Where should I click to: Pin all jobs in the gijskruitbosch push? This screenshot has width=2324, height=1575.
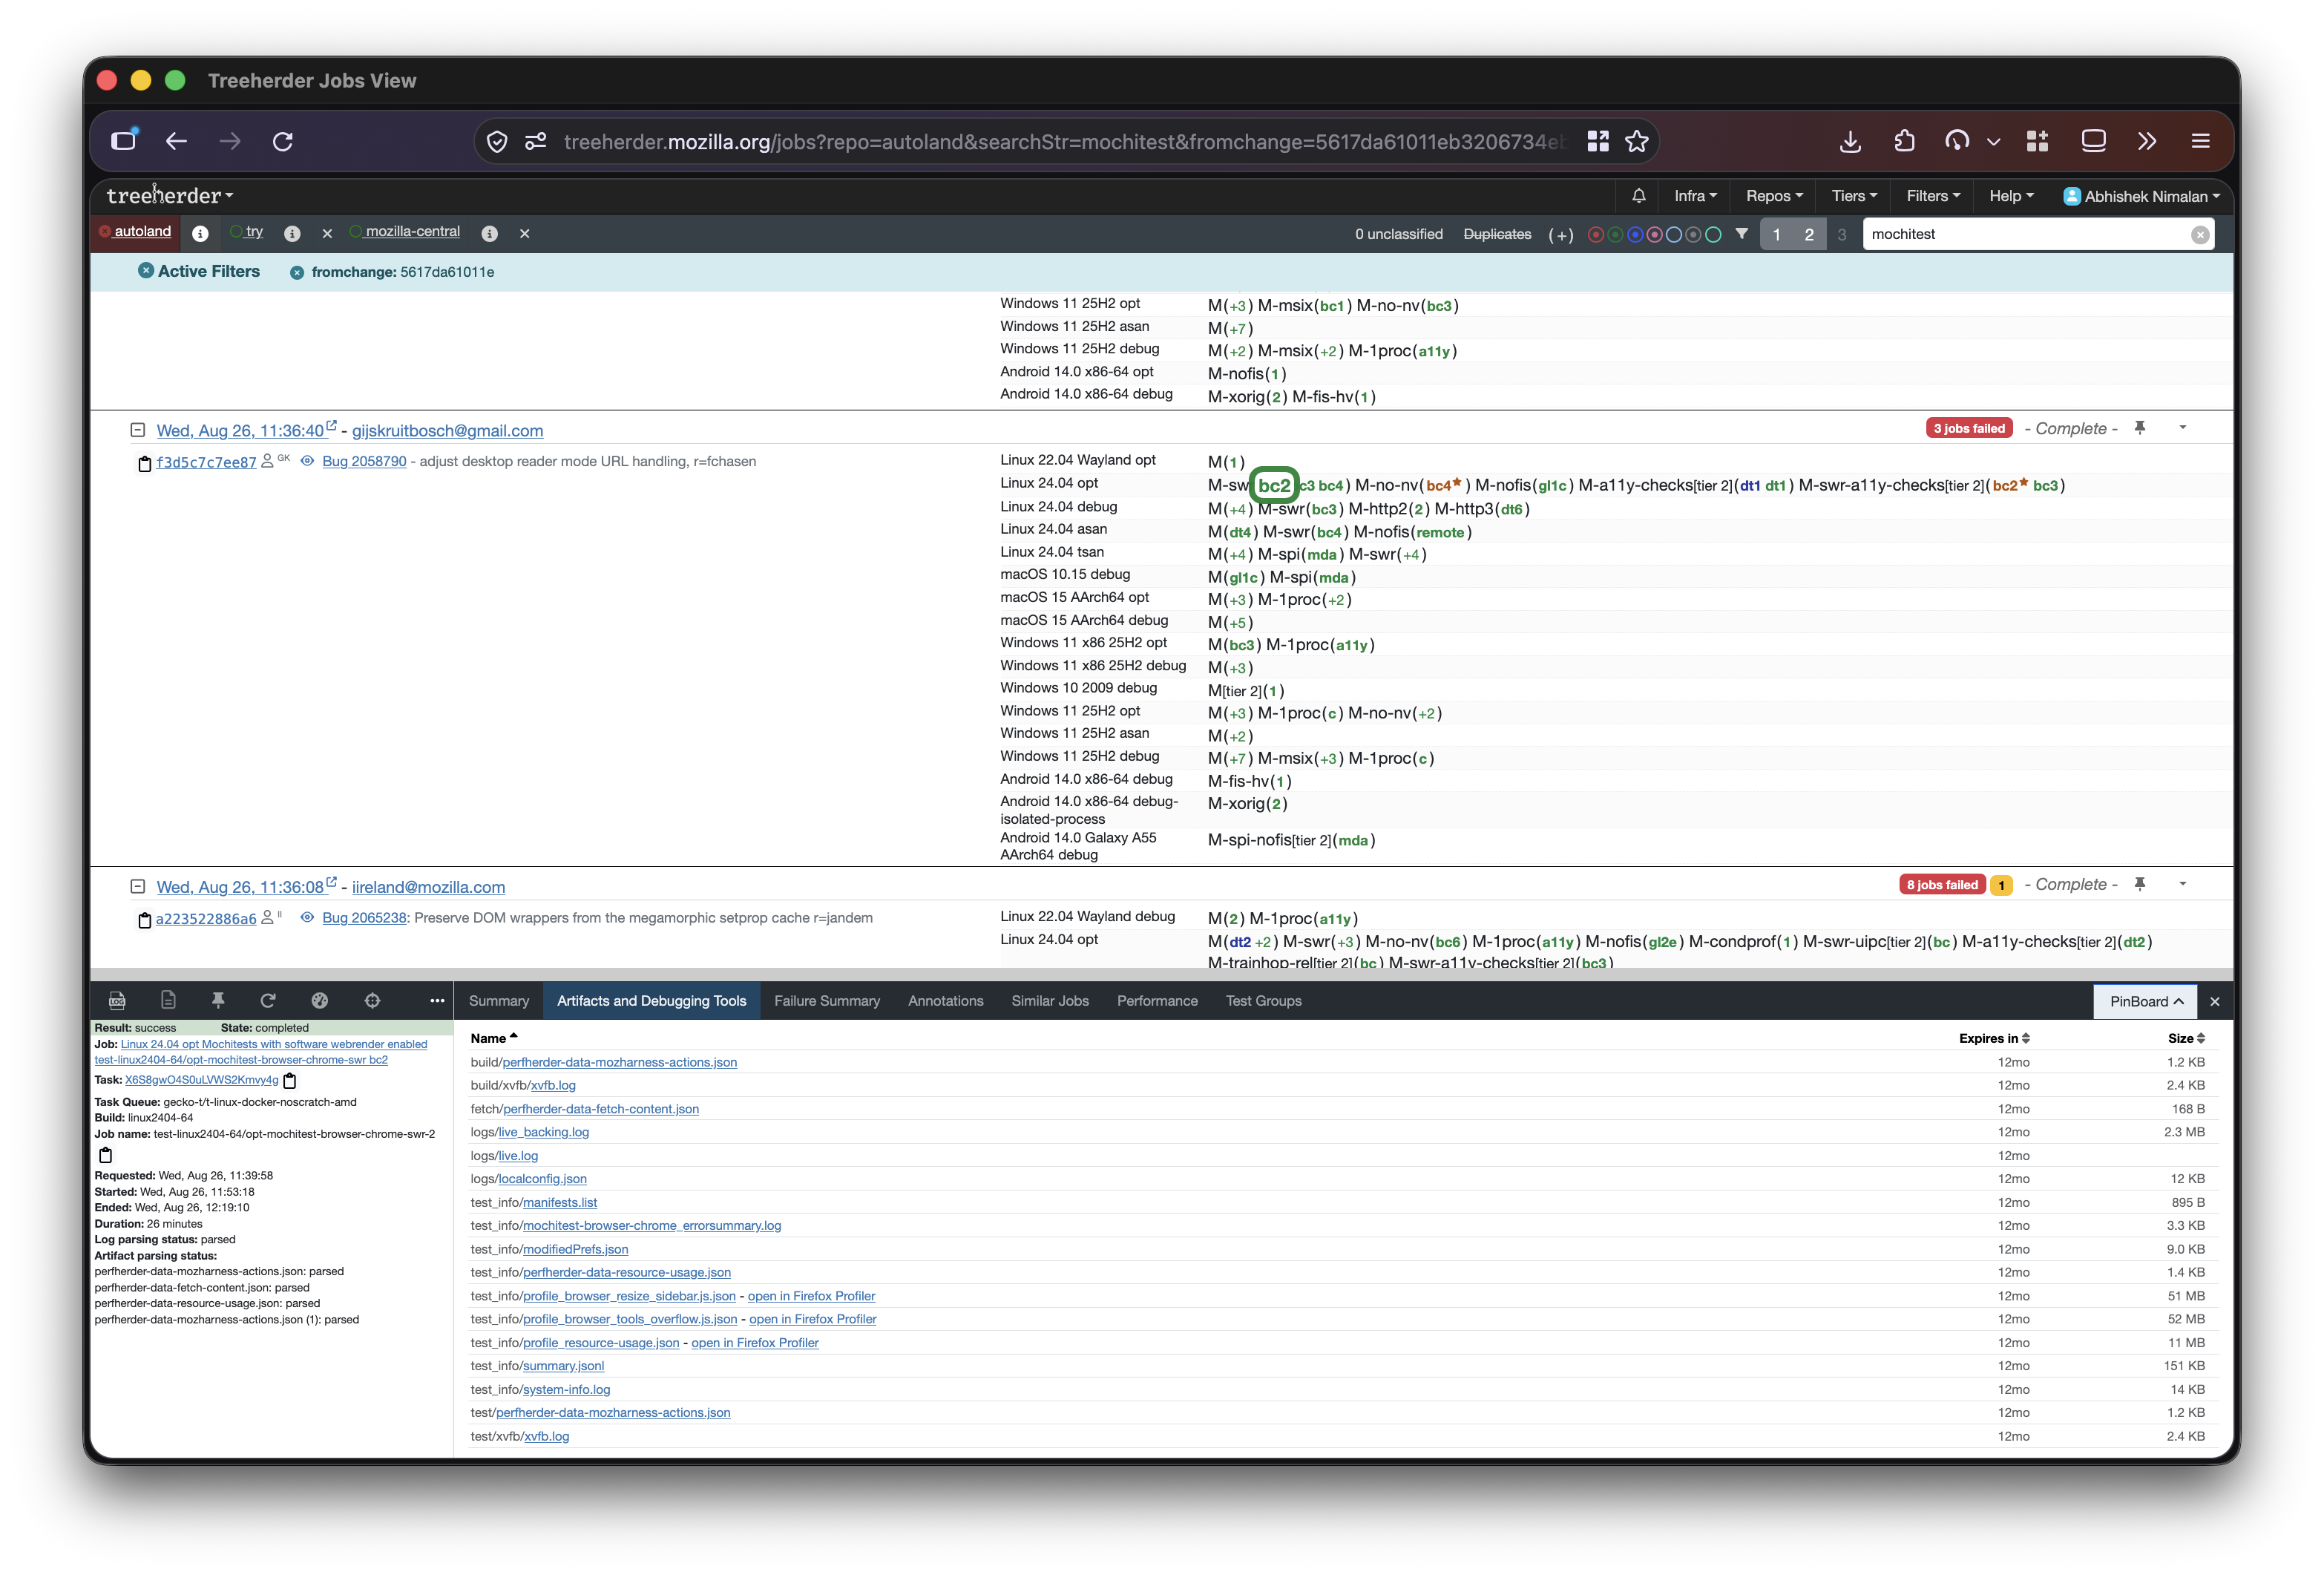2140,428
